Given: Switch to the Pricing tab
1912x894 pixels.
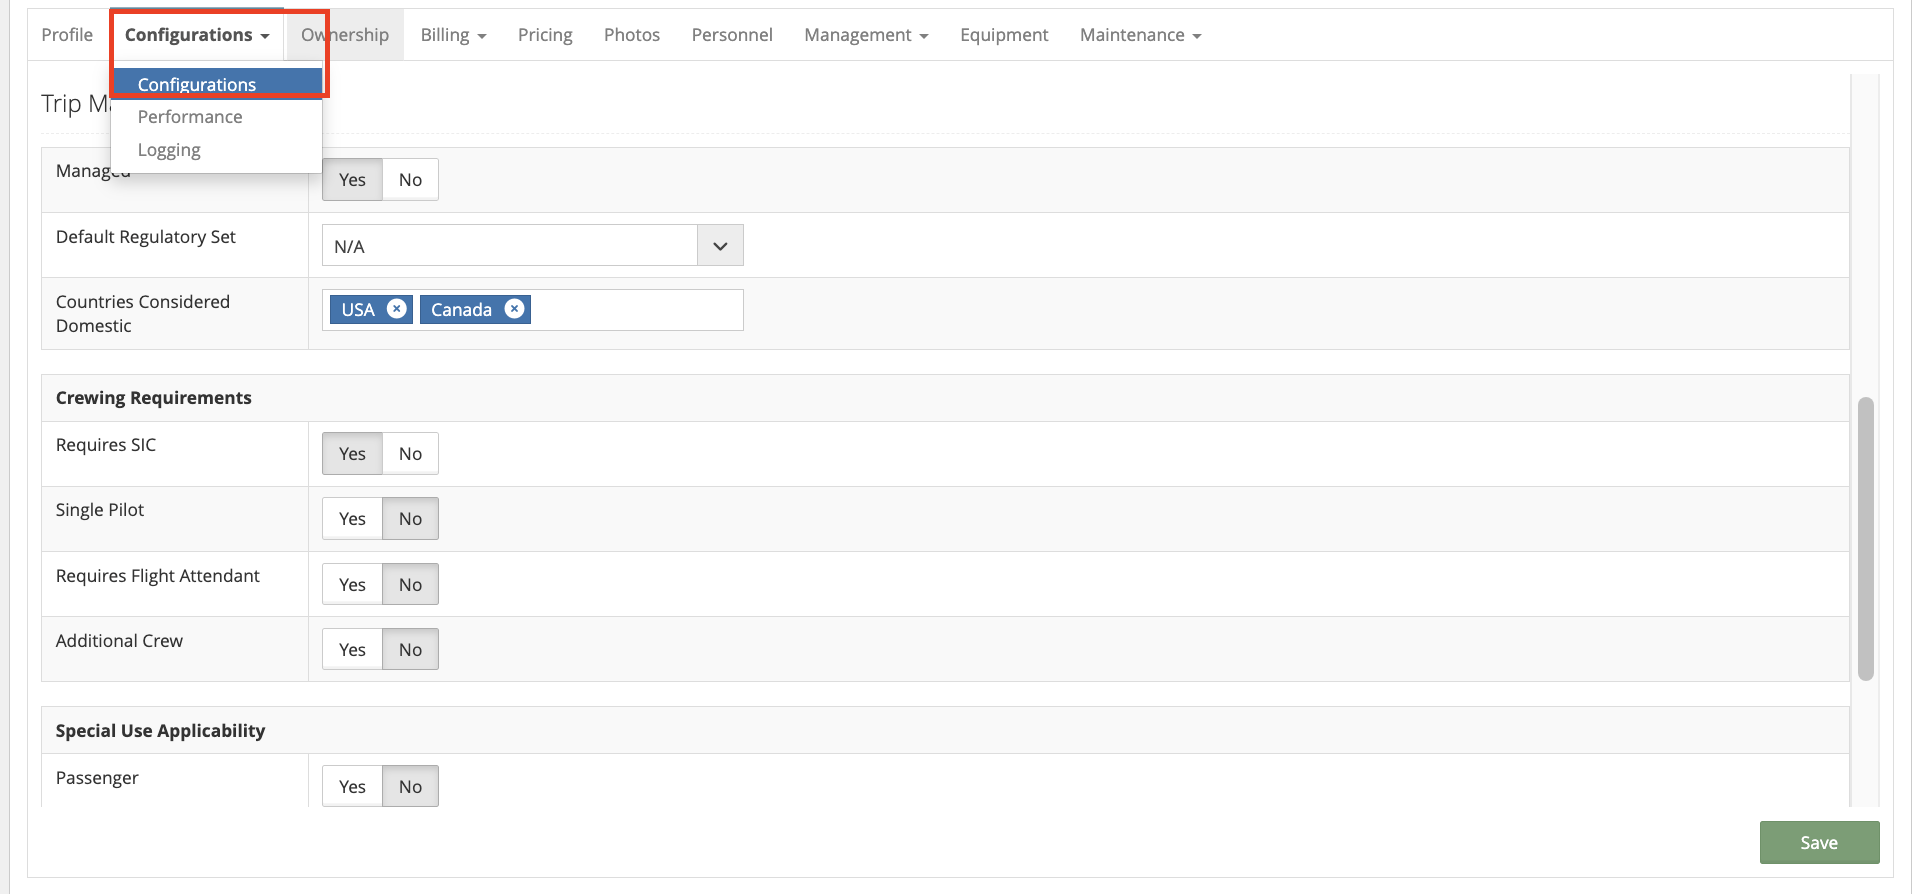Looking at the screenshot, I should tap(545, 35).
